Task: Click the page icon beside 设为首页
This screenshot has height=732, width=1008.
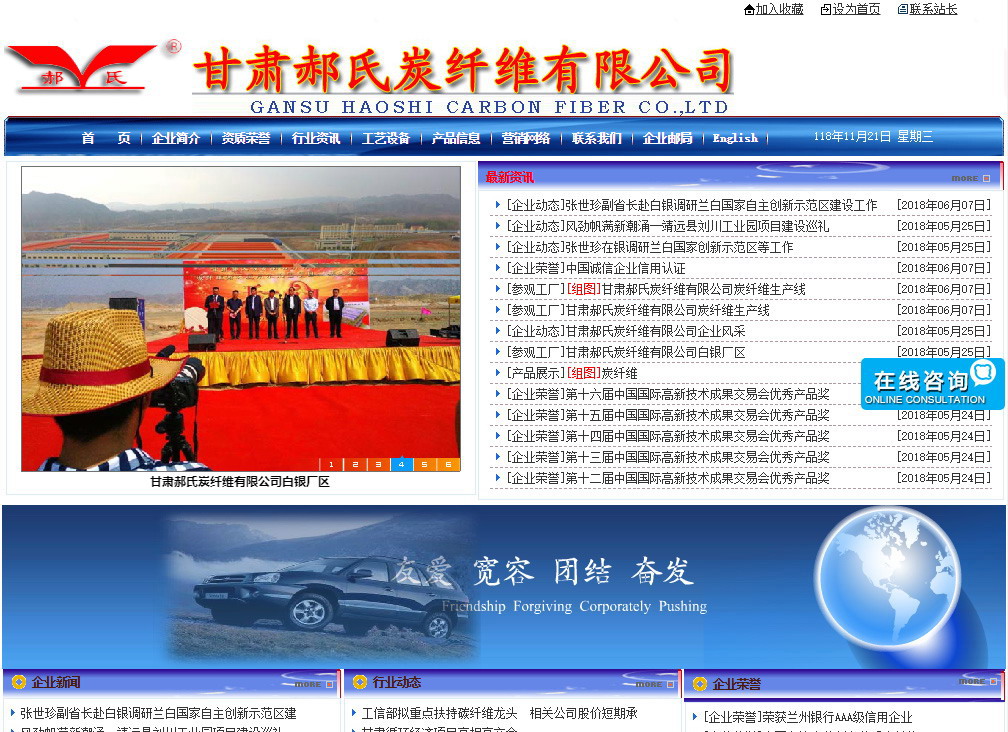Action: coord(826,10)
